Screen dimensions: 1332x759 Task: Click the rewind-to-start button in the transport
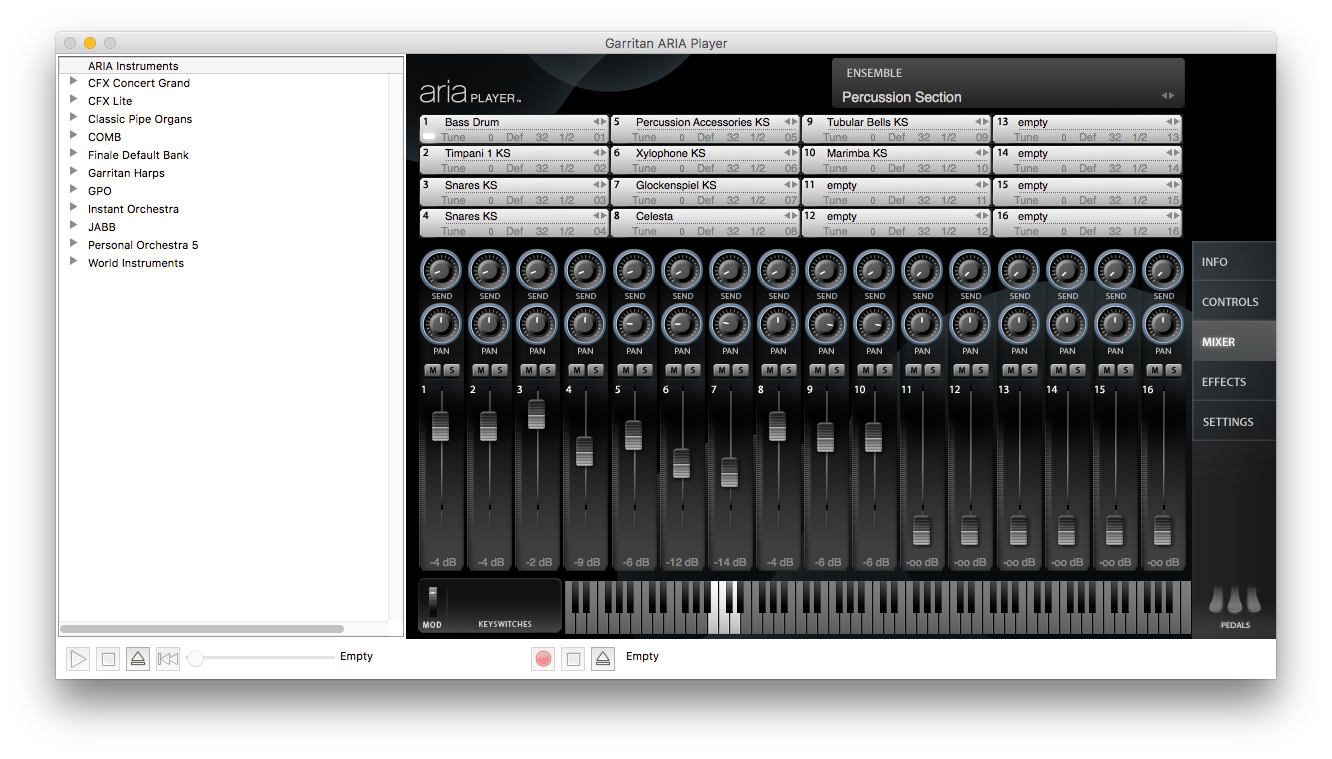(168, 659)
